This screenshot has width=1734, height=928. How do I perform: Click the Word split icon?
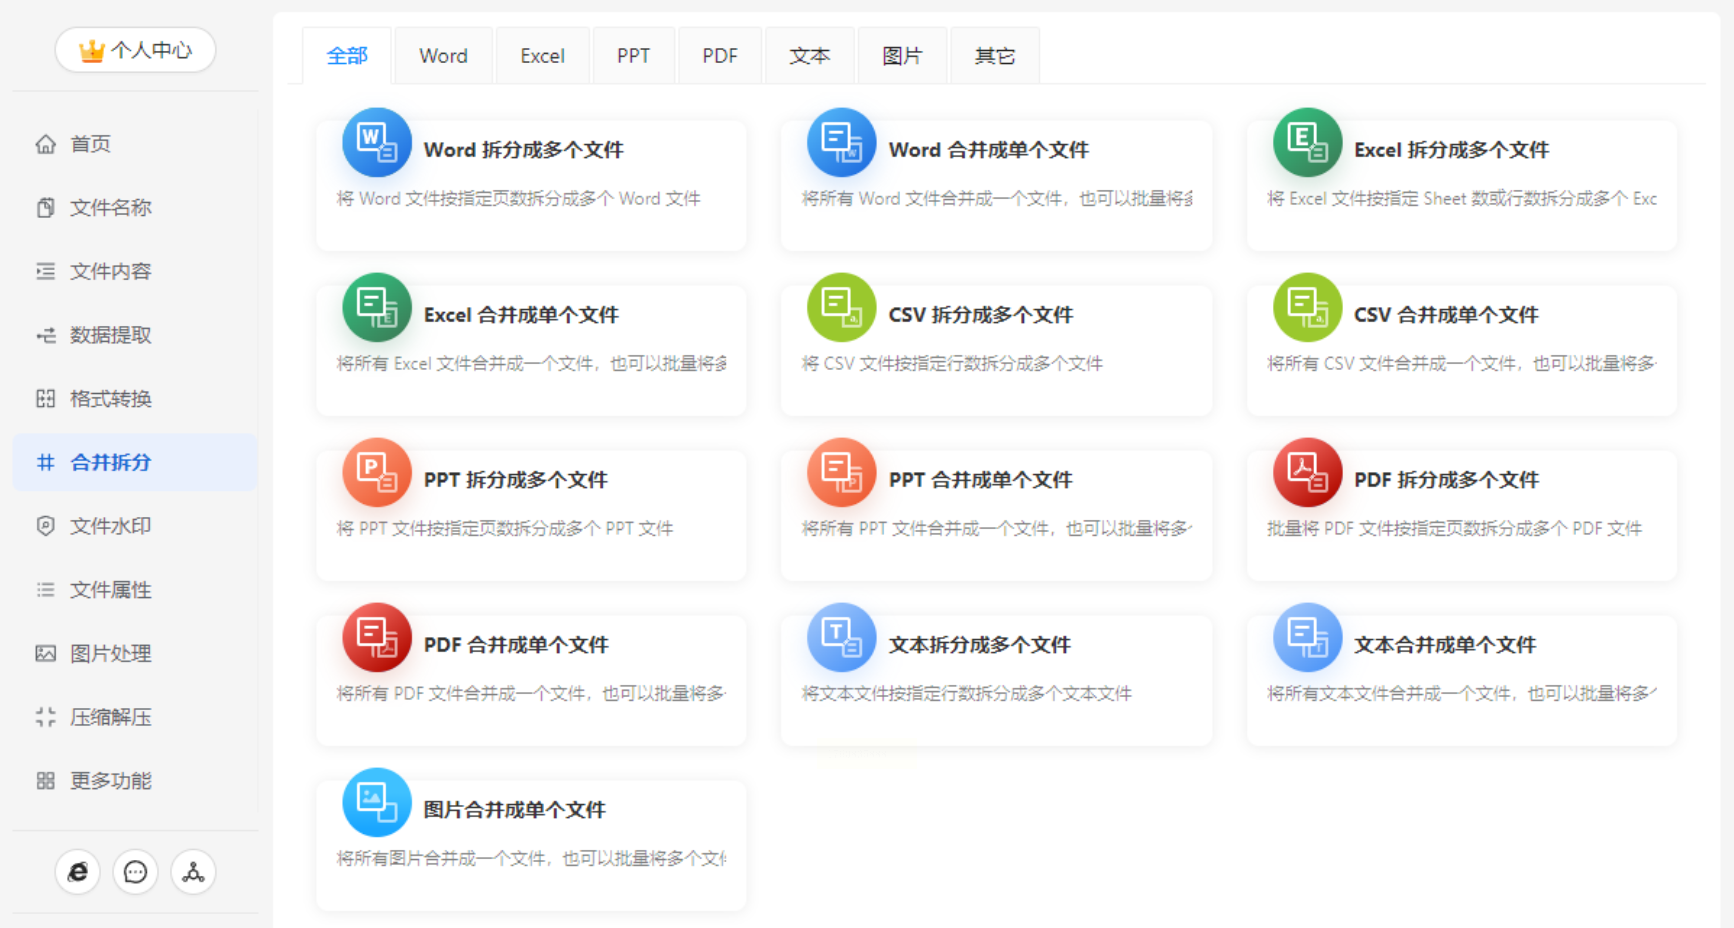click(376, 142)
